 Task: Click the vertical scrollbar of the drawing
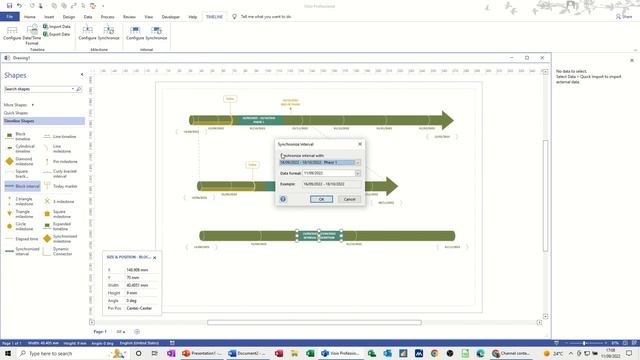(545, 196)
